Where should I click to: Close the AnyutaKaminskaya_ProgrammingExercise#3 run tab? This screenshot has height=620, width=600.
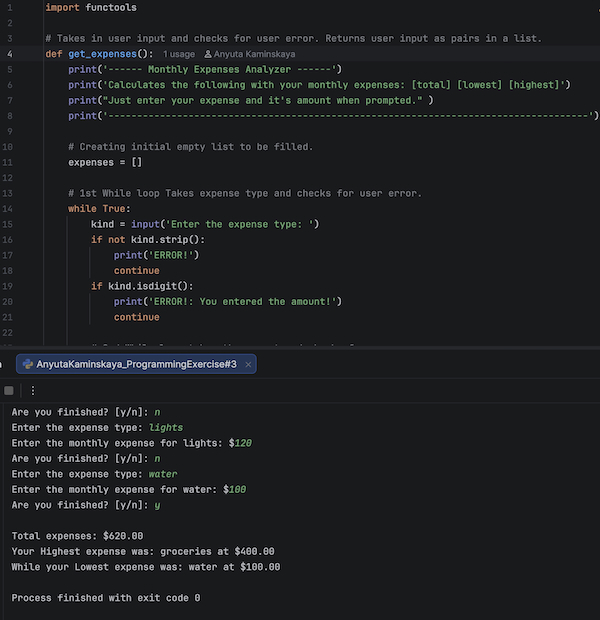pyautogui.click(x=248, y=365)
